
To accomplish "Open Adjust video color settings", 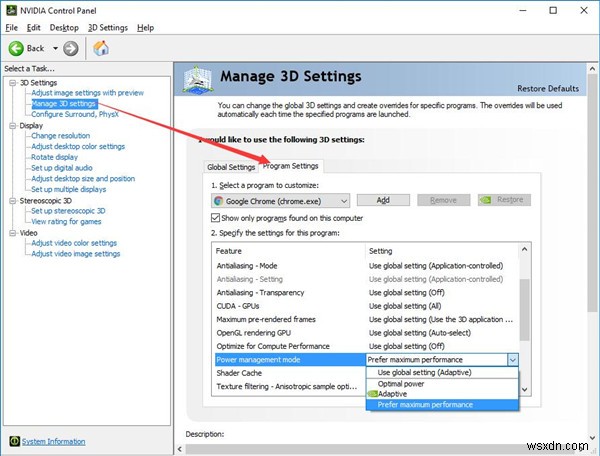I will (74, 243).
